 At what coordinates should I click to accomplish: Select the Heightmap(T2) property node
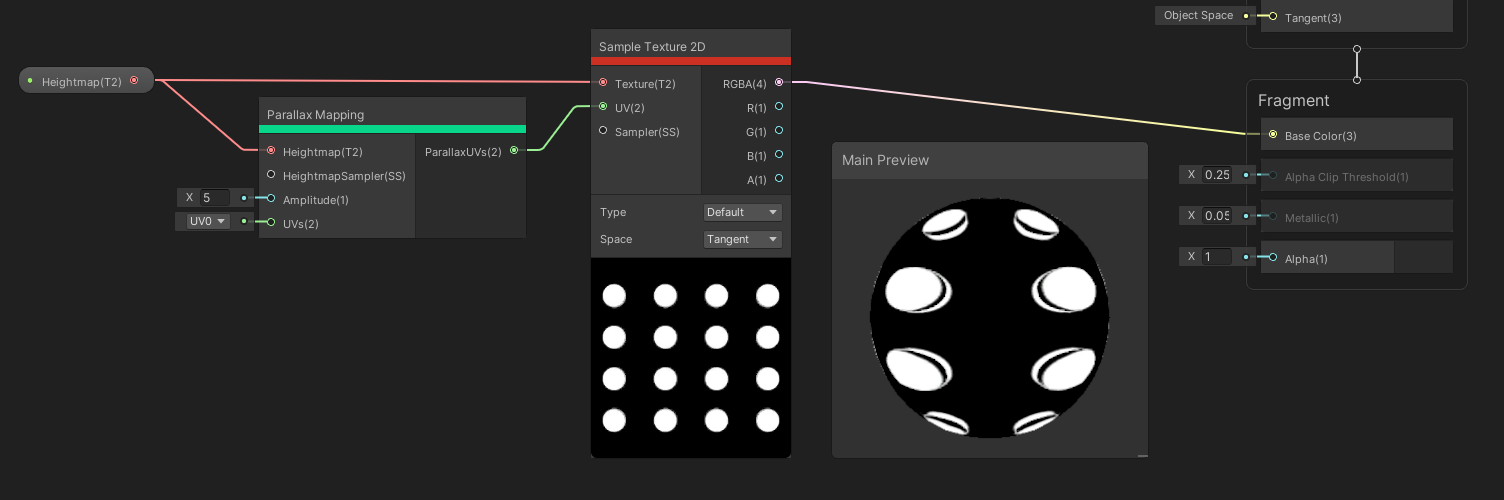[x=86, y=81]
